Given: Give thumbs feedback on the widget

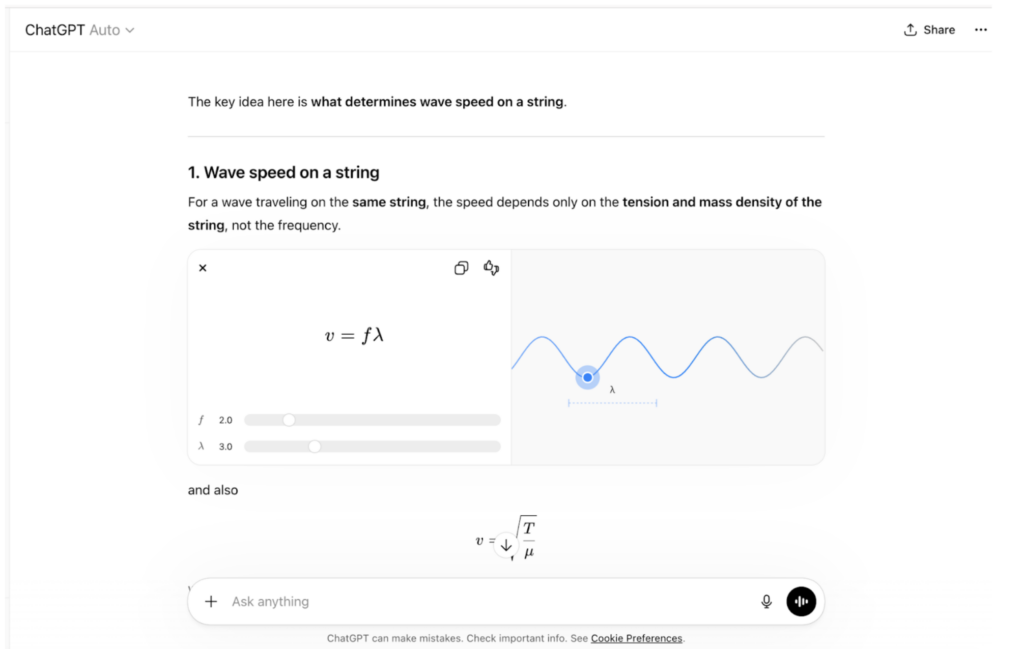Looking at the screenshot, I should coord(491,268).
